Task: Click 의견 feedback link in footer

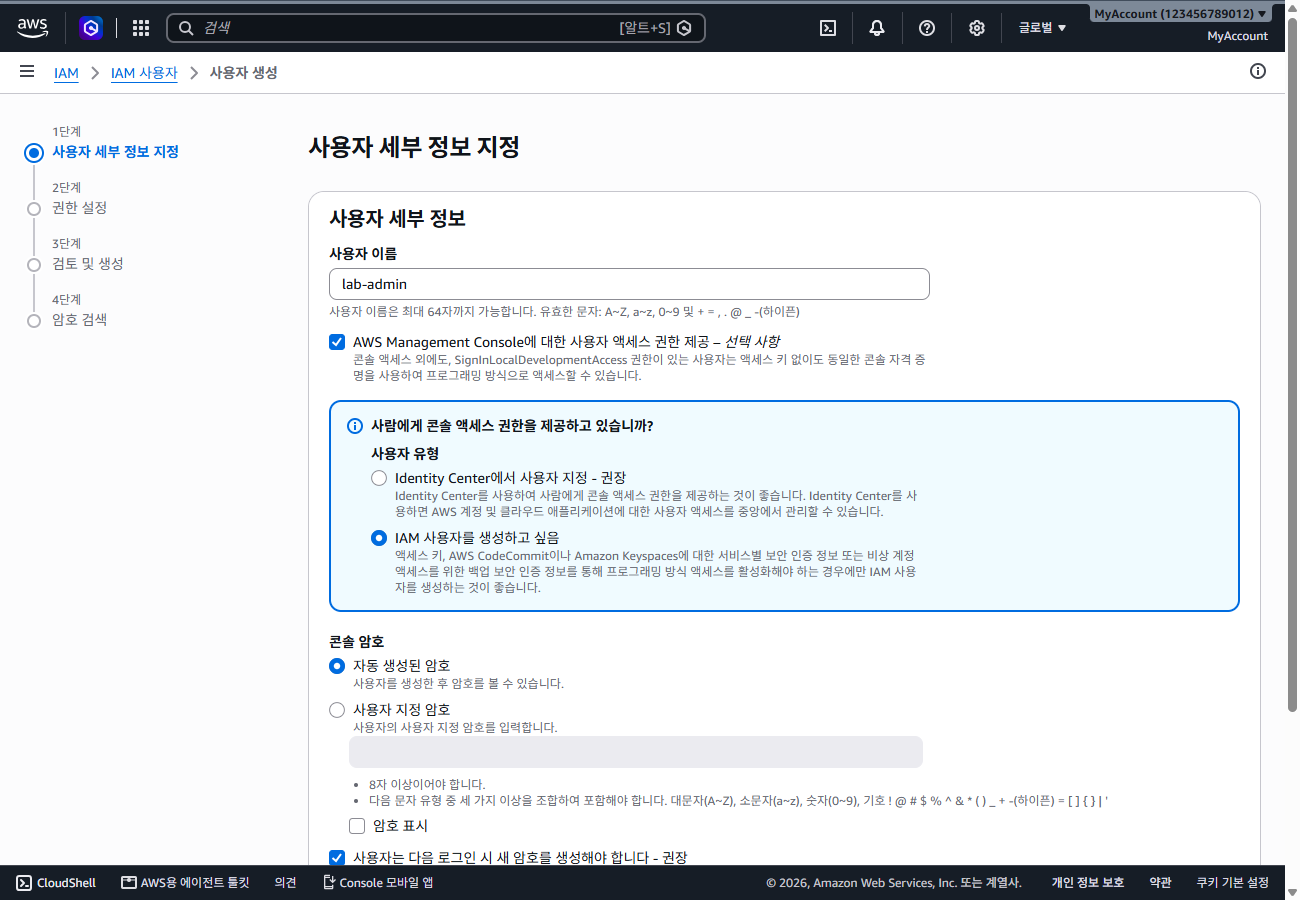Action: pos(286,882)
